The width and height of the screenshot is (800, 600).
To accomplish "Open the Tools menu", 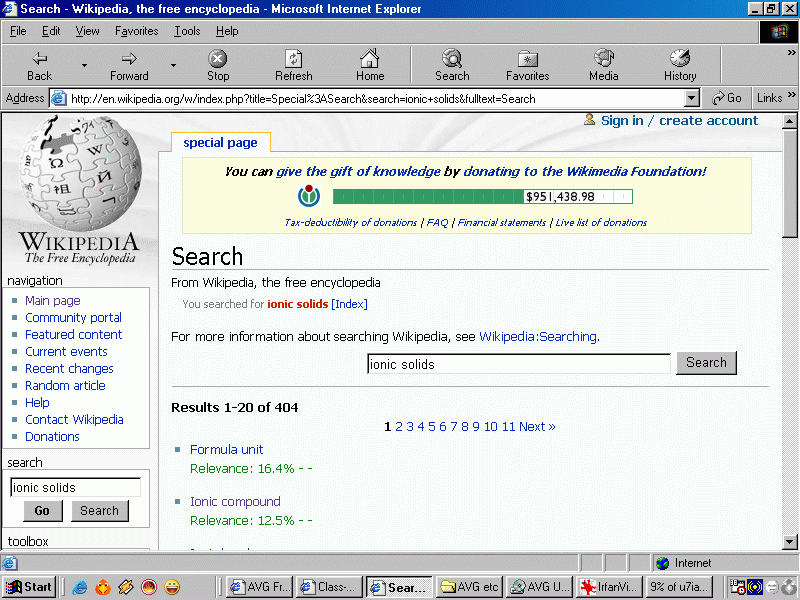I will point(187,31).
